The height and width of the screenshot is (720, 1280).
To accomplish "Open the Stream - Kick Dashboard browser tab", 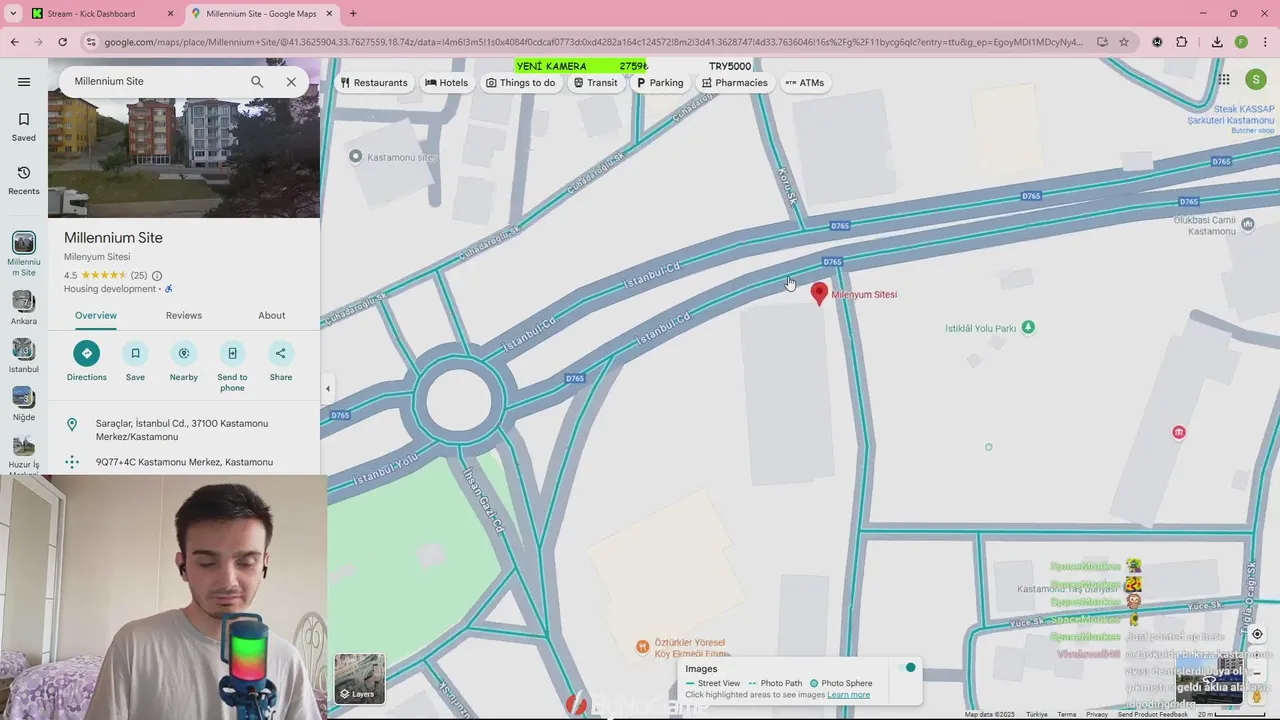I will click(x=102, y=14).
